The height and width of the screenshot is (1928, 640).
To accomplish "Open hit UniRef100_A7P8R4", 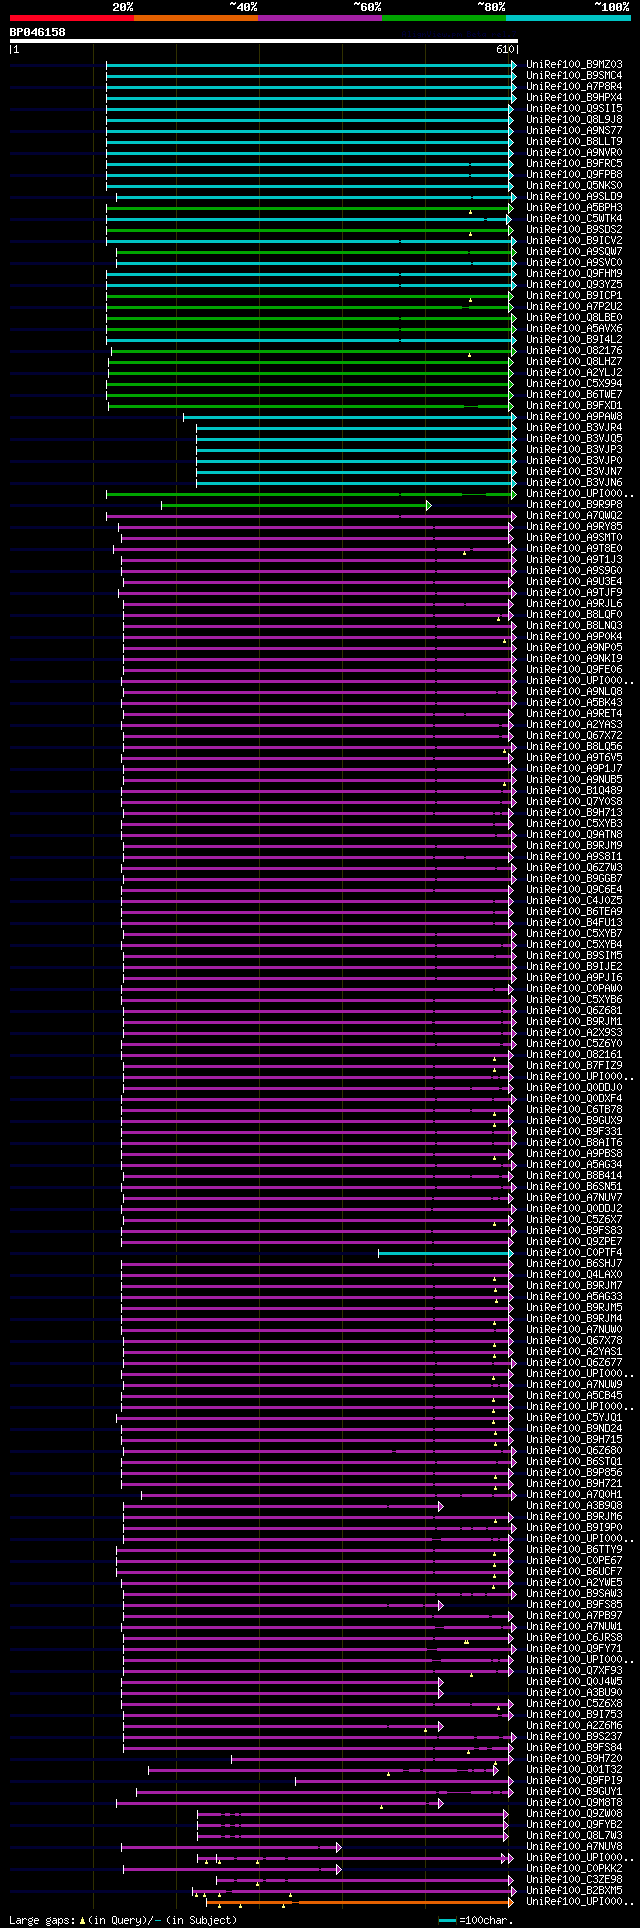I will click(x=576, y=86).
